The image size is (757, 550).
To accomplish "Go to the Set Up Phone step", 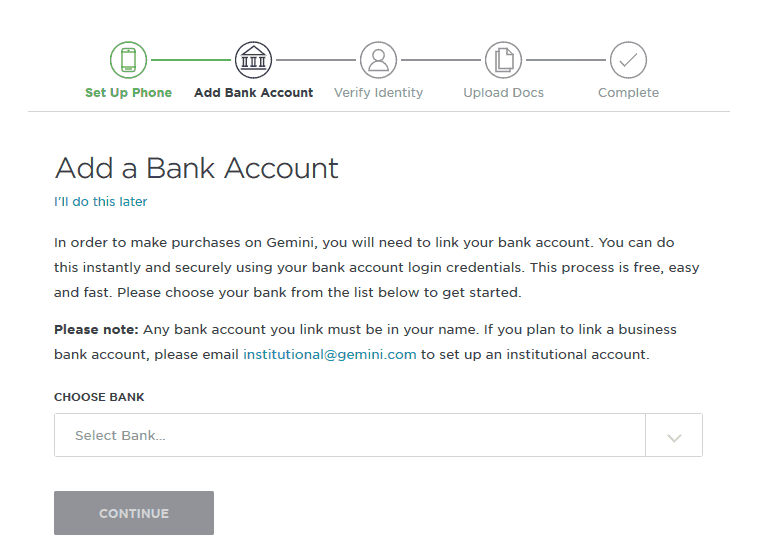I will tap(128, 93).
